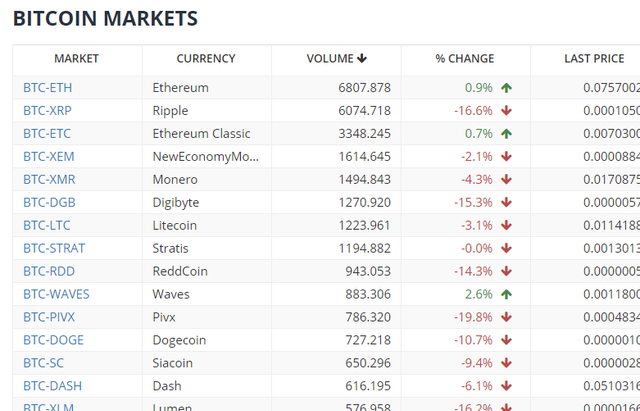
Task: Click the Last Price column header
Action: pyautogui.click(x=594, y=59)
